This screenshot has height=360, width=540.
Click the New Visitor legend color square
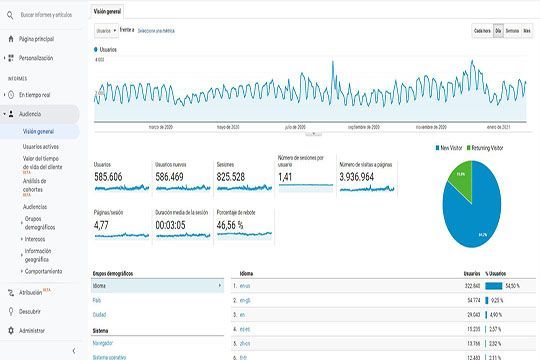point(437,148)
